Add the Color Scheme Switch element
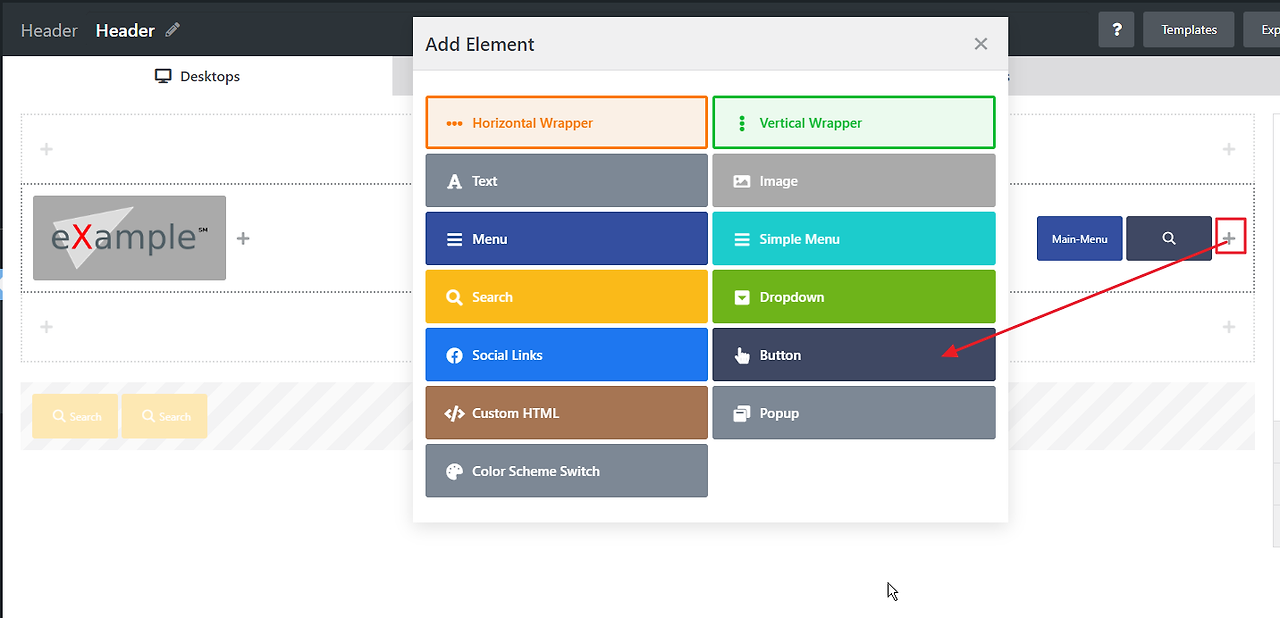This screenshot has width=1280, height=618. 566,471
